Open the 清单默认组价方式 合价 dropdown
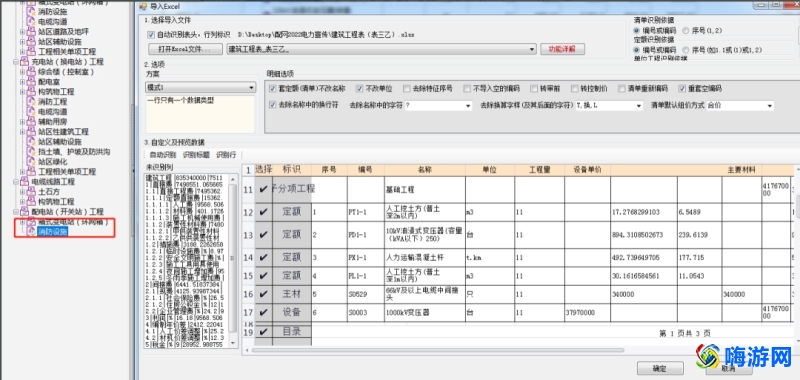Viewport: 800px width, 380px height. click(x=769, y=106)
